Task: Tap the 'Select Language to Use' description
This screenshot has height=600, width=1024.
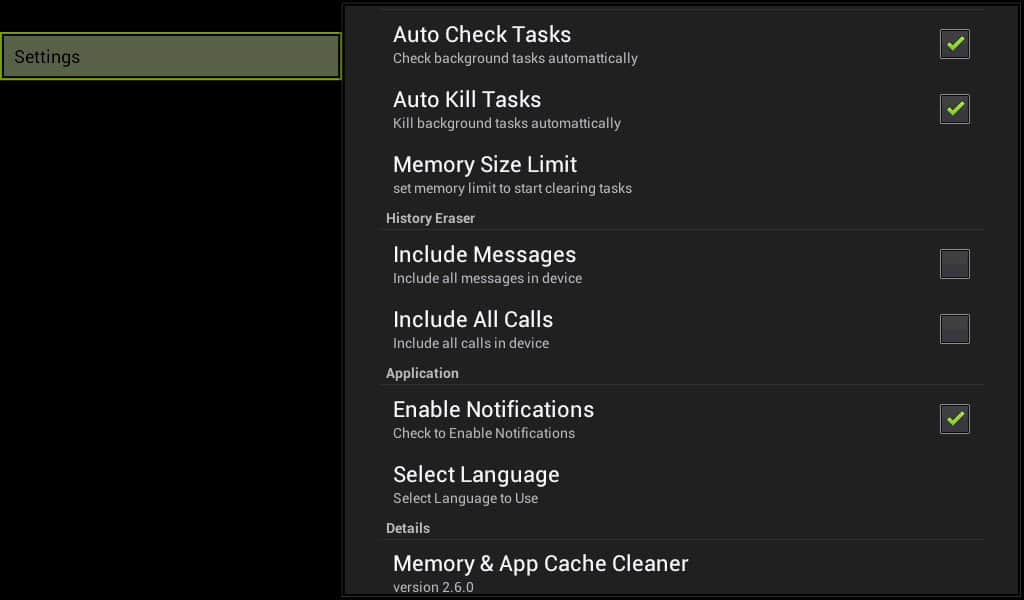Action: point(465,498)
